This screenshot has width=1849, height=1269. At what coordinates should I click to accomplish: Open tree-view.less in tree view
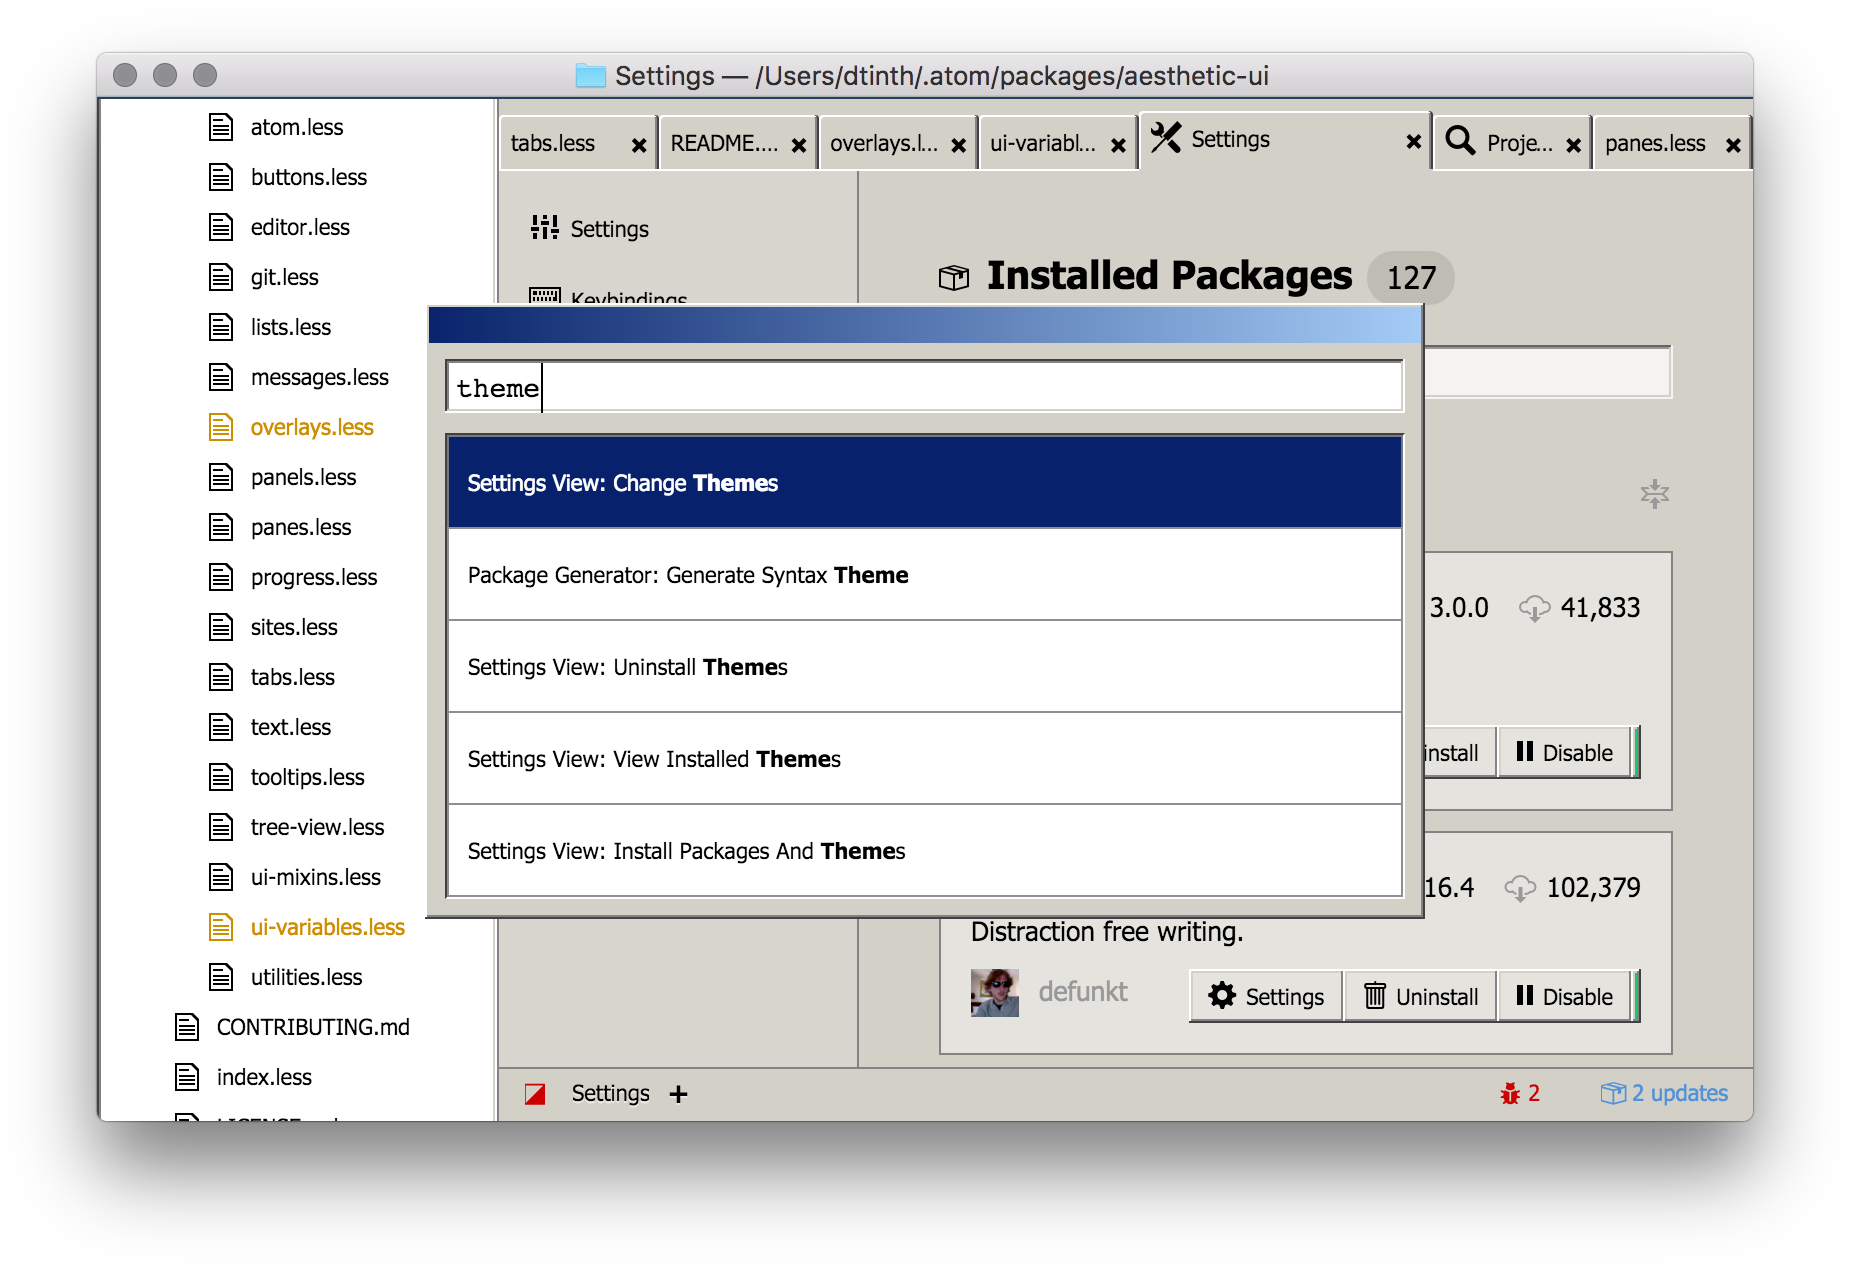(x=317, y=827)
